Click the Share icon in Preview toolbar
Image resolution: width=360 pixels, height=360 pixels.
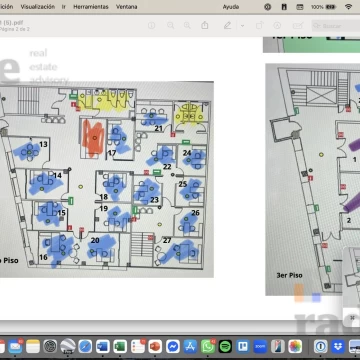(205, 25)
